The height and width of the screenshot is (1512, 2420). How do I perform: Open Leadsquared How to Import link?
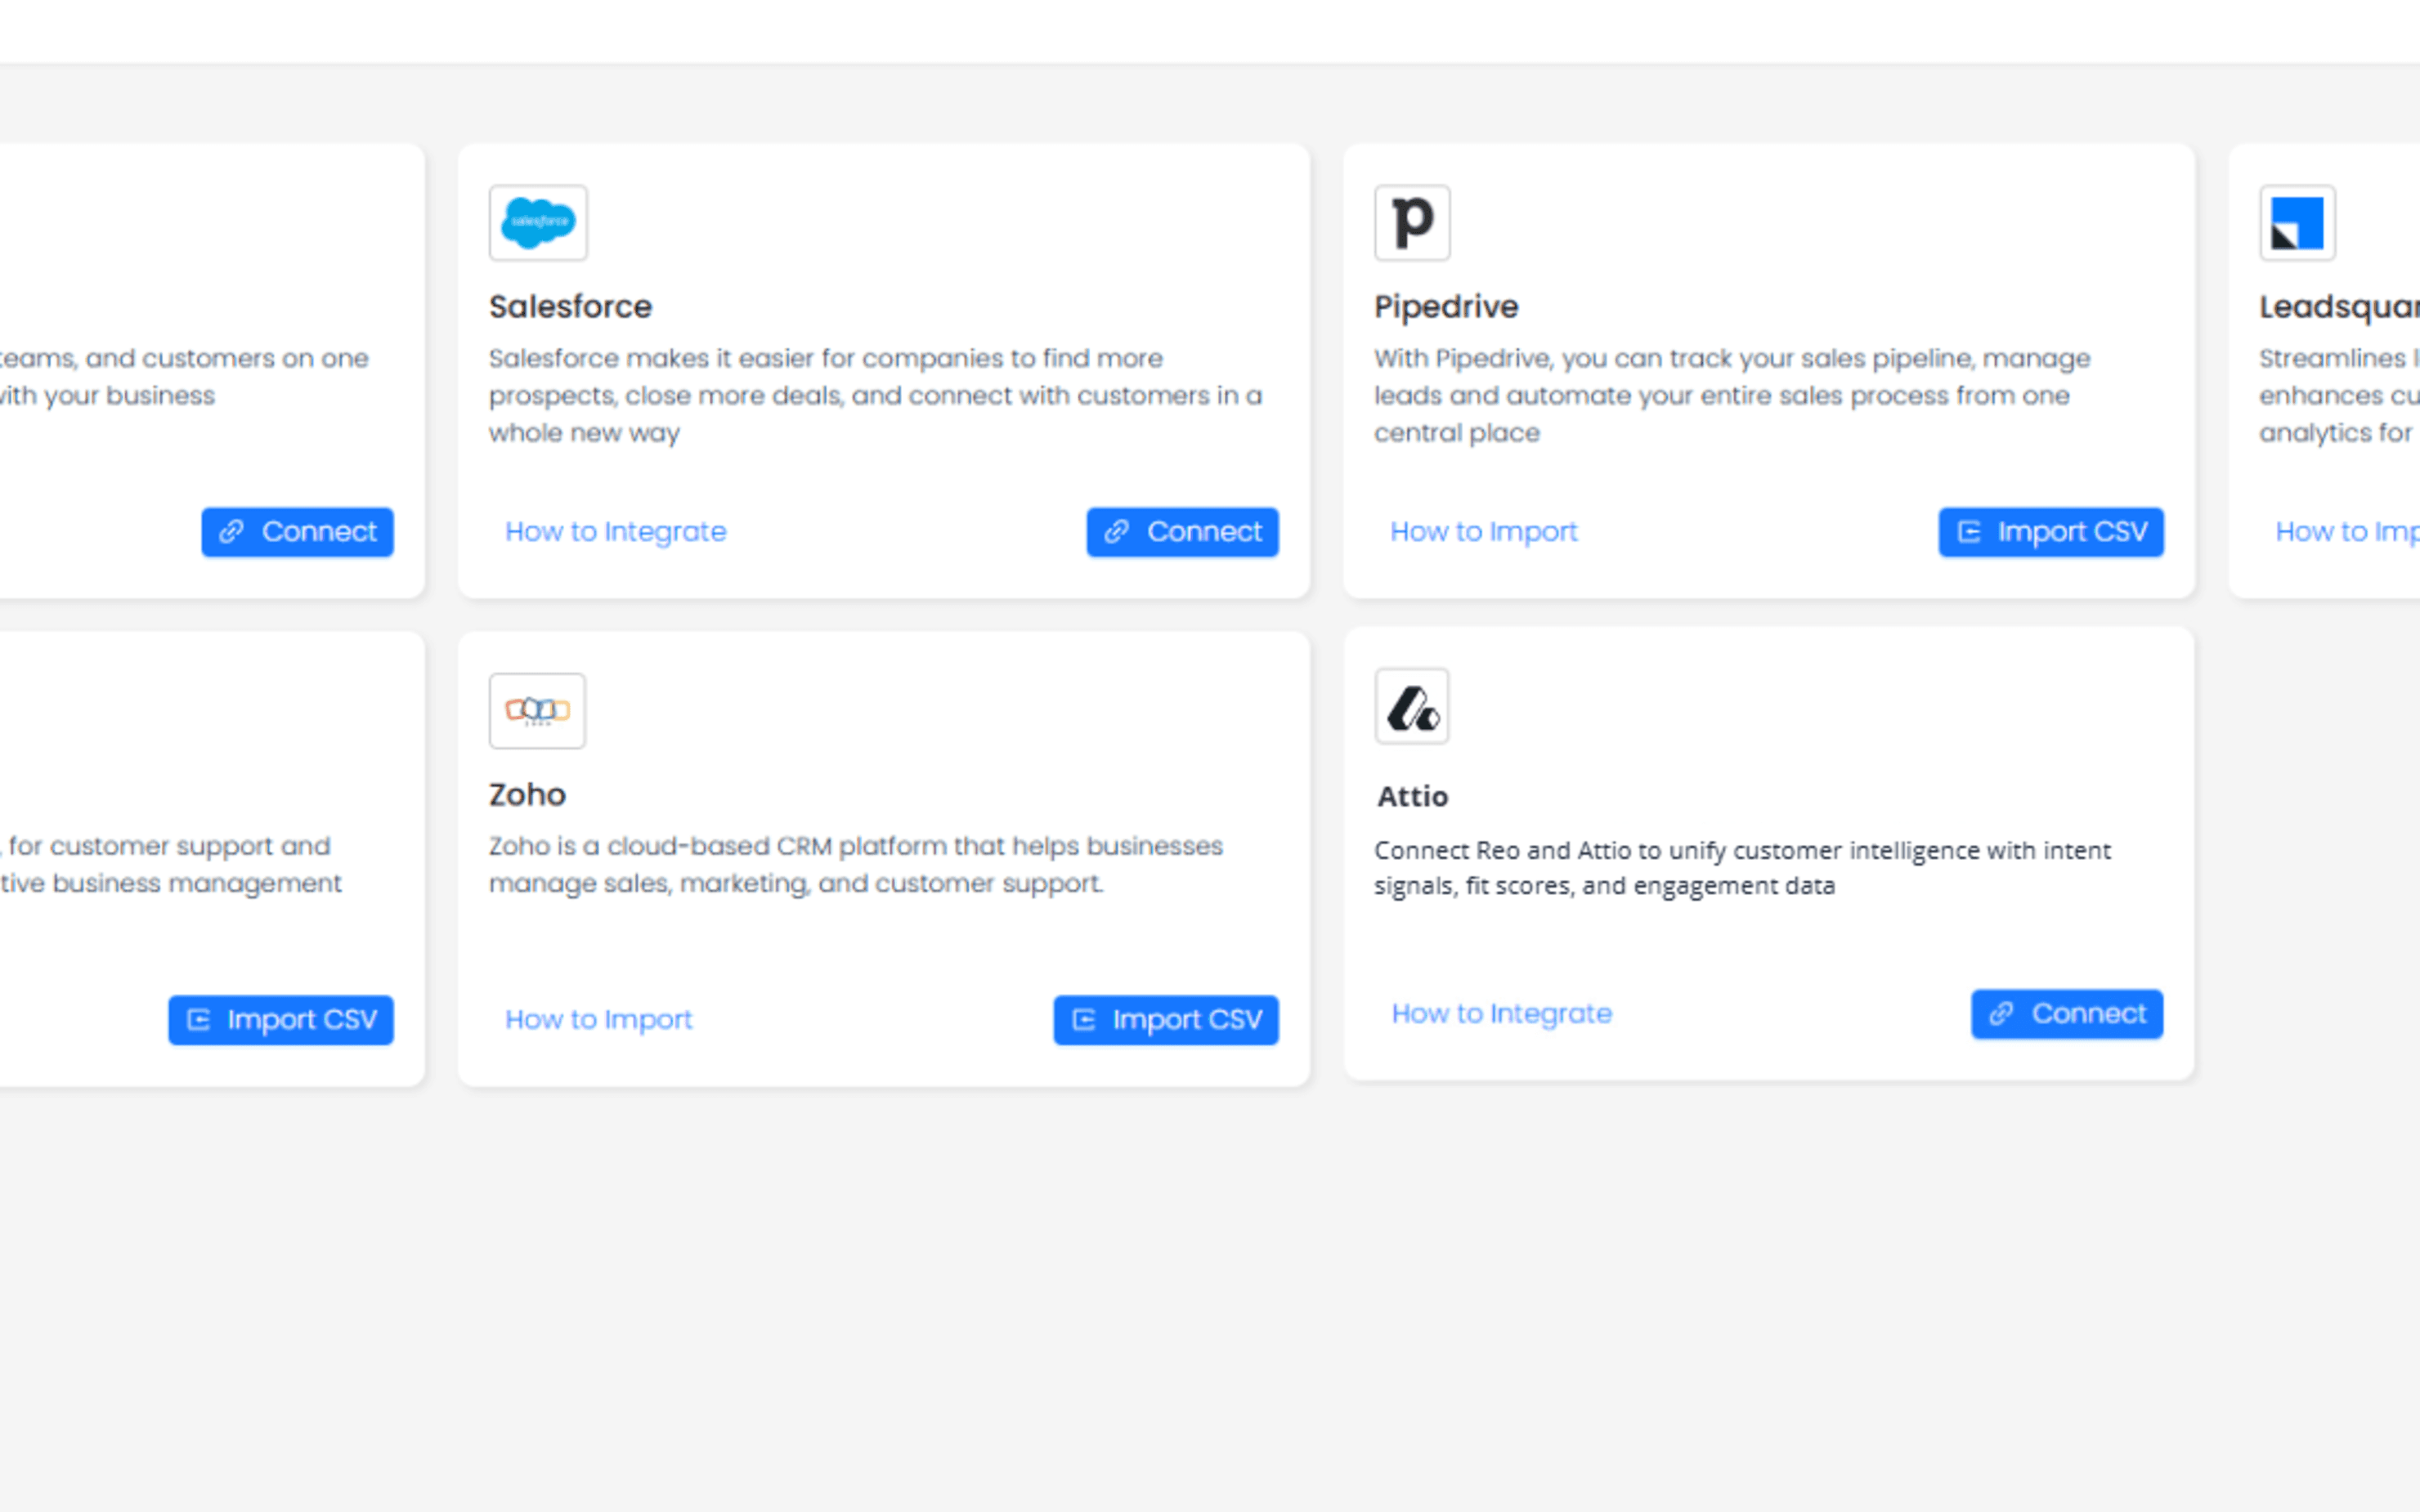click(x=2346, y=532)
